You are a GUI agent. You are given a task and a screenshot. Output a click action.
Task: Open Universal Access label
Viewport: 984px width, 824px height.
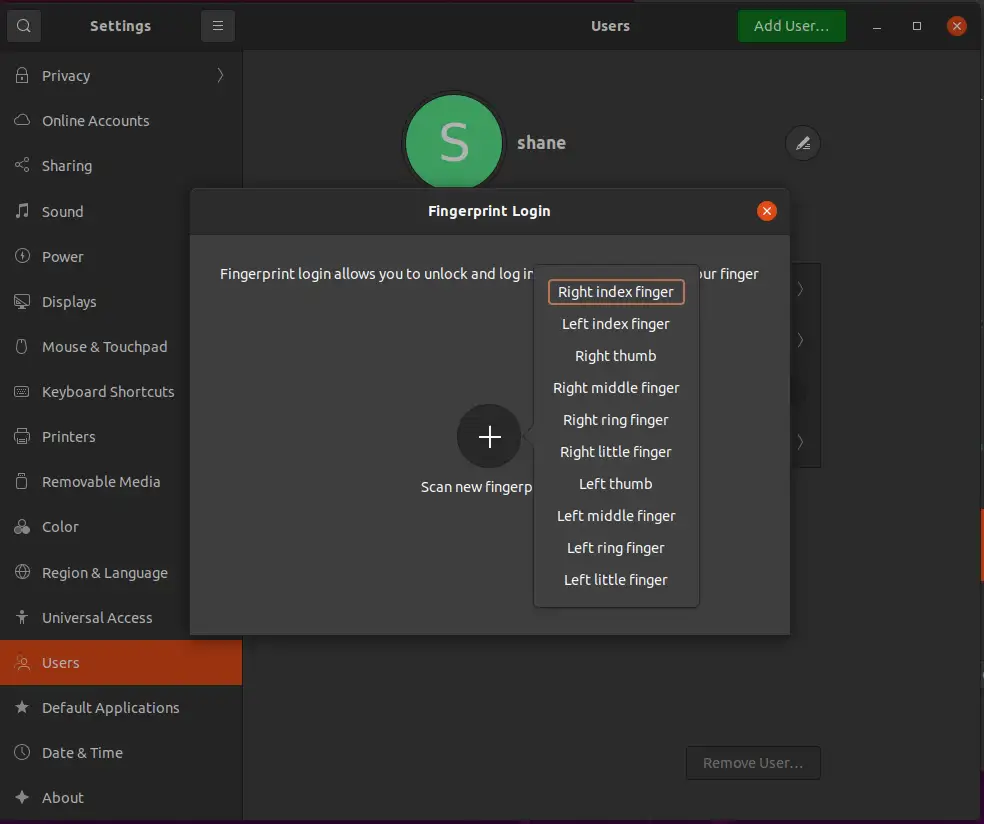point(97,618)
